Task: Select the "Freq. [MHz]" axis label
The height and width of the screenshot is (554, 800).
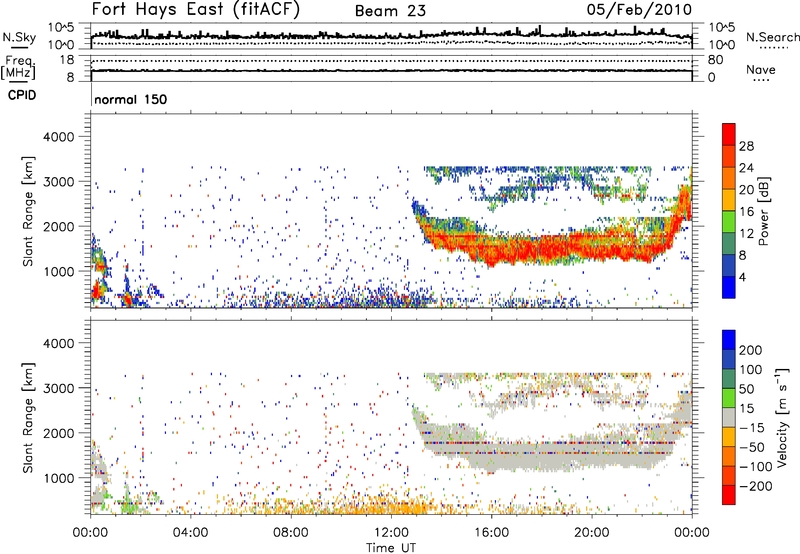Action: click(19, 68)
